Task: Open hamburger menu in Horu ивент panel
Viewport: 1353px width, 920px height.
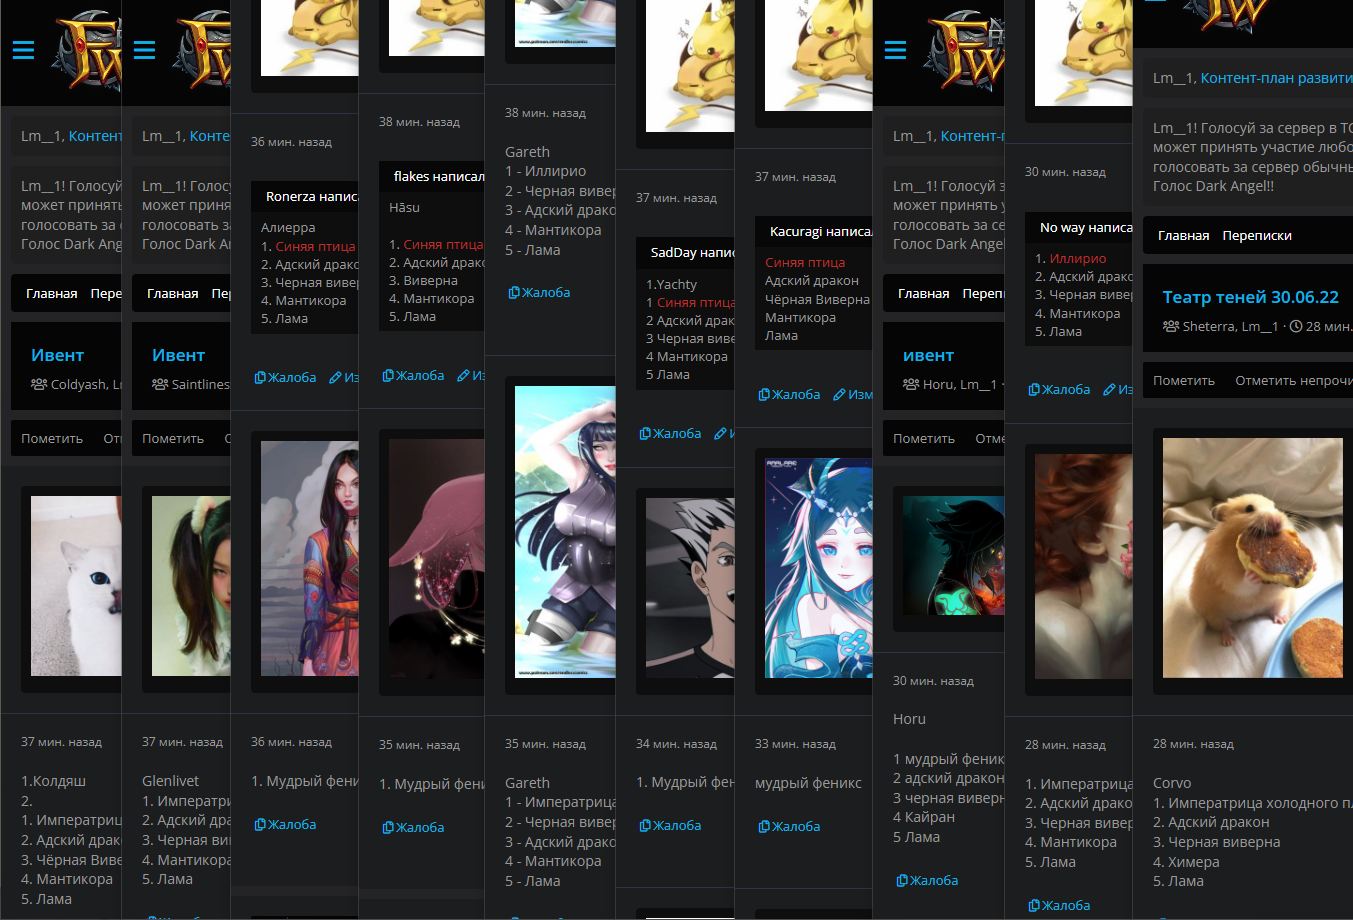Action: (896, 50)
